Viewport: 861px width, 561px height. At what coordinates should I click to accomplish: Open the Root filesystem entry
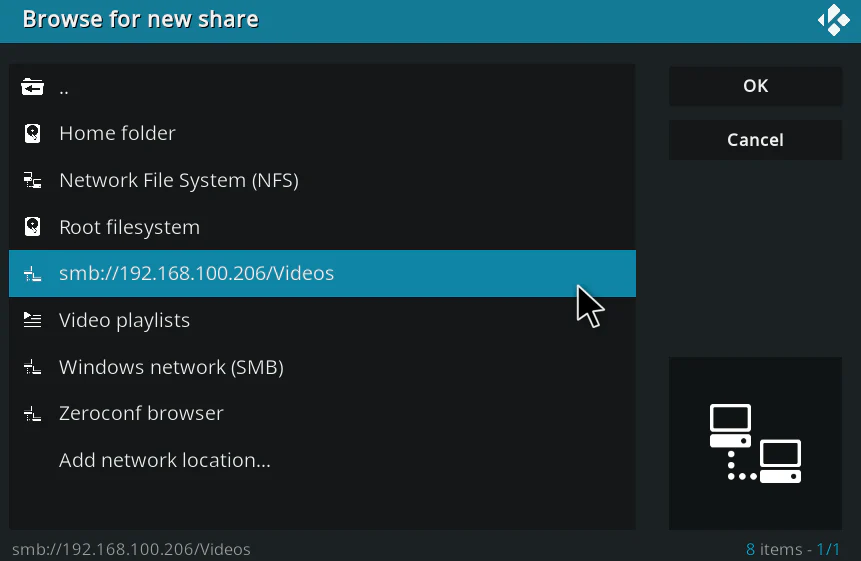[x=130, y=227]
